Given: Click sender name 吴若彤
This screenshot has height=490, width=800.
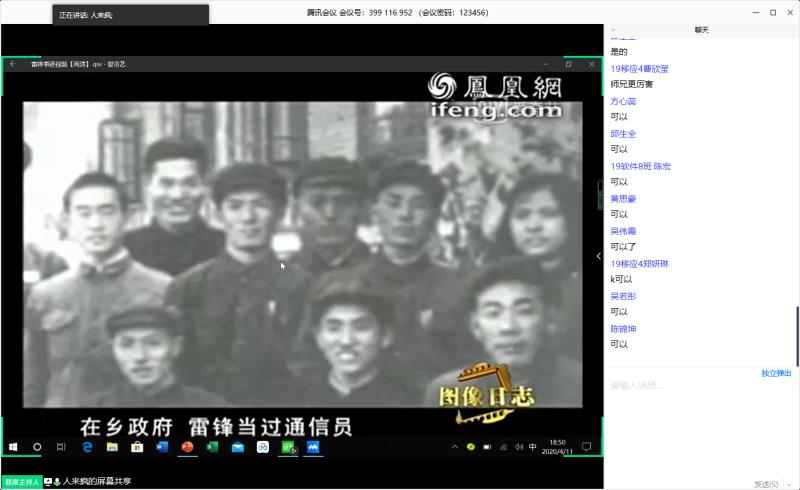Looking at the screenshot, I should (x=623, y=296).
